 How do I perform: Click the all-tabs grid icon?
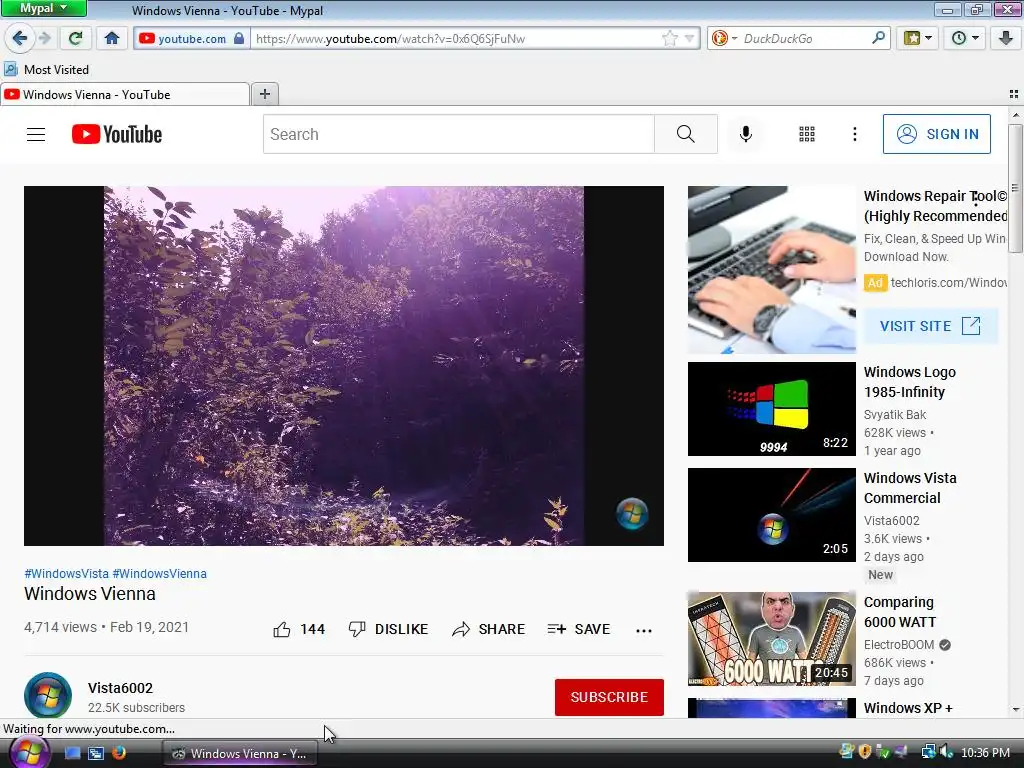[x=1014, y=95]
